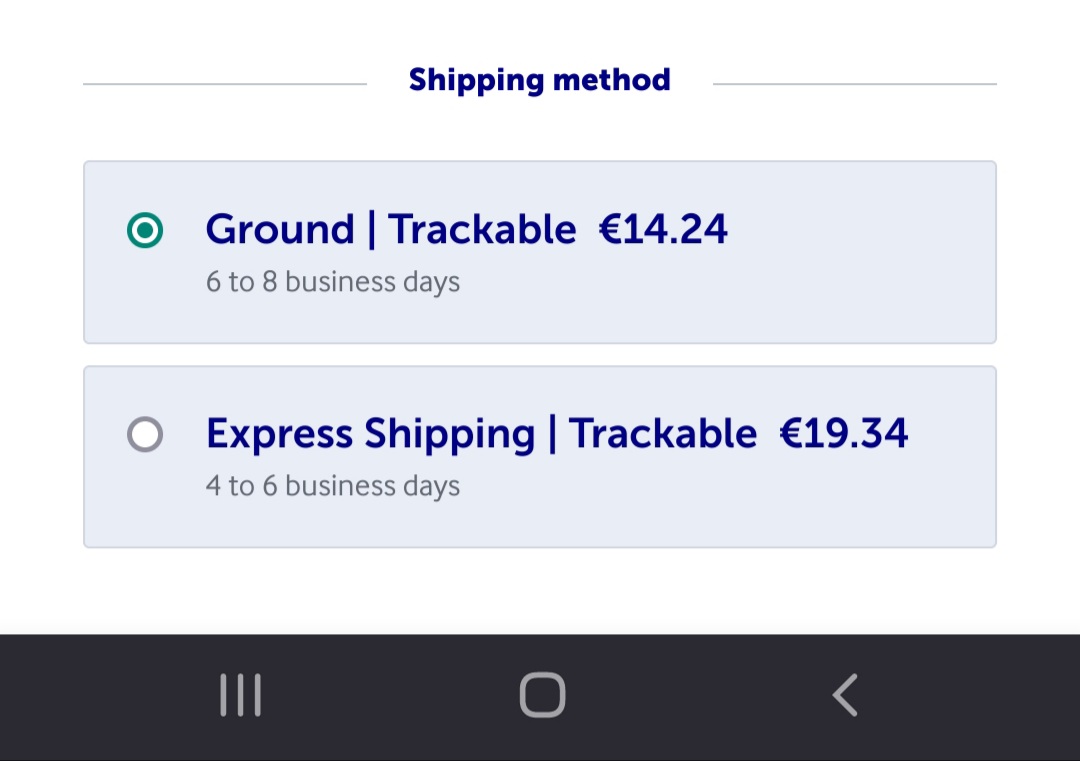Click the €19.34 shipping price
Viewport: 1080px width, 761px height.
(843, 434)
